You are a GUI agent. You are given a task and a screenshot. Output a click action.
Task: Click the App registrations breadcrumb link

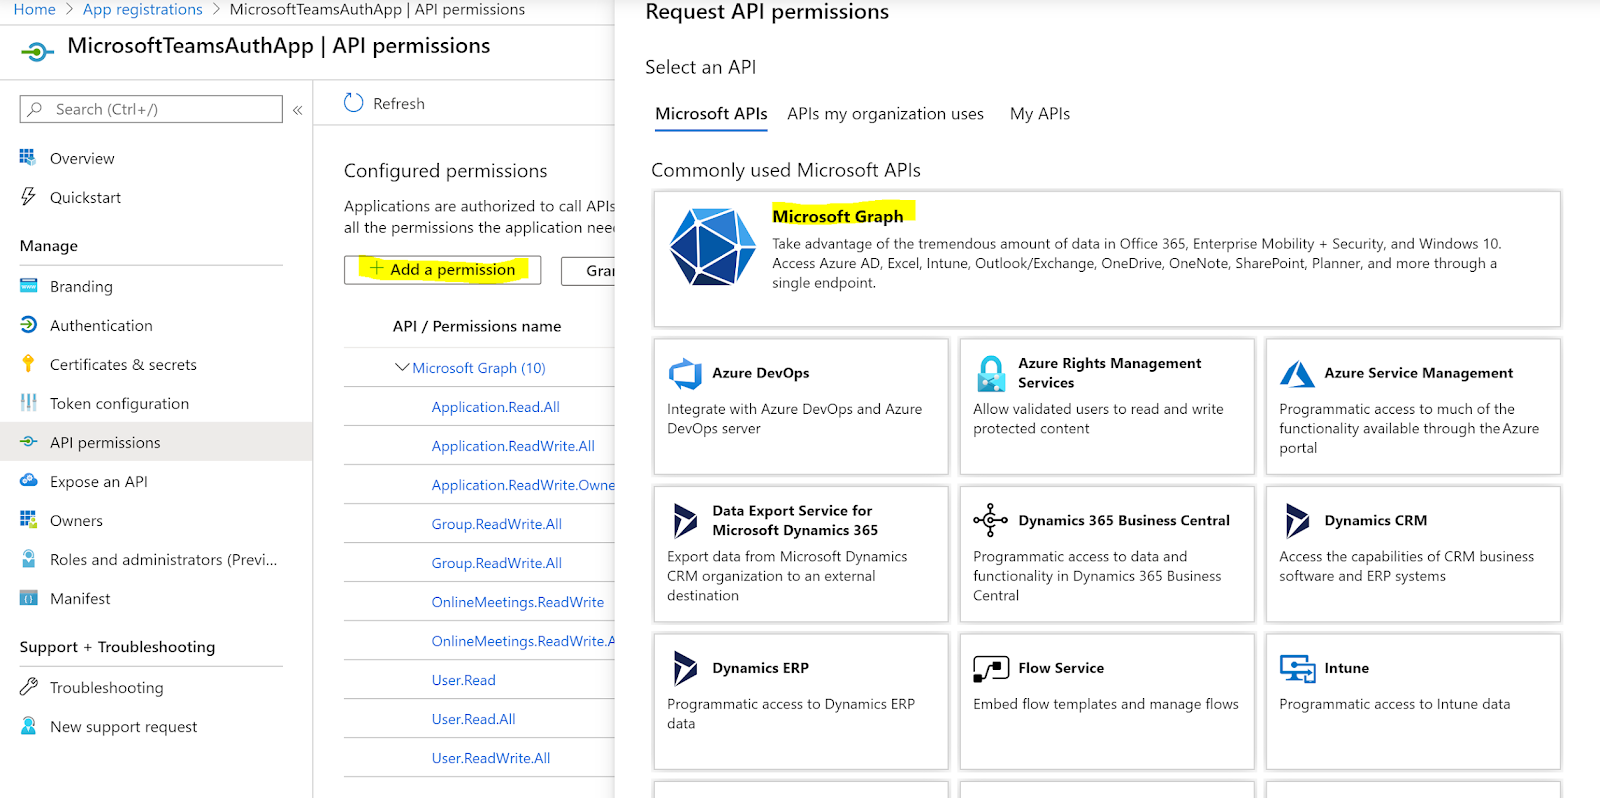click(142, 10)
